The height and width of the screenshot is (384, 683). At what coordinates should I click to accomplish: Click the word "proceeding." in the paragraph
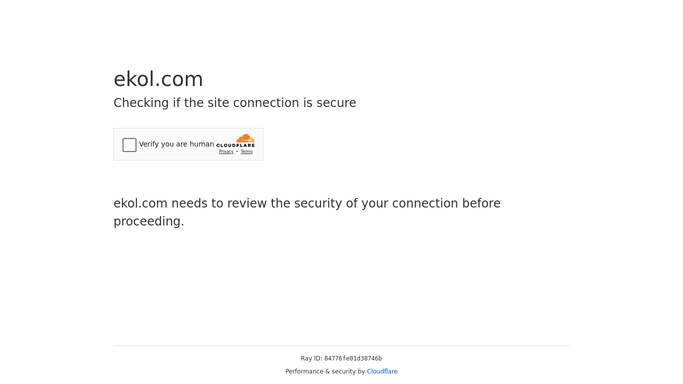tap(149, 222)
